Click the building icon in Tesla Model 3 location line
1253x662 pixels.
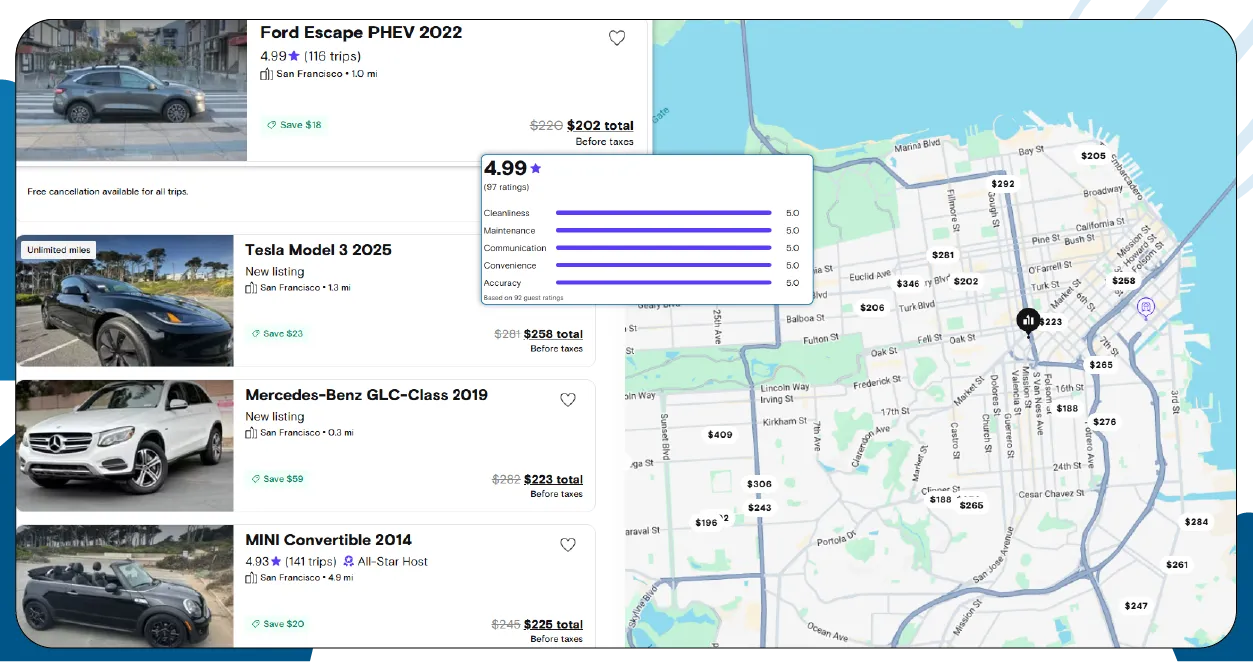coord(252,288)
